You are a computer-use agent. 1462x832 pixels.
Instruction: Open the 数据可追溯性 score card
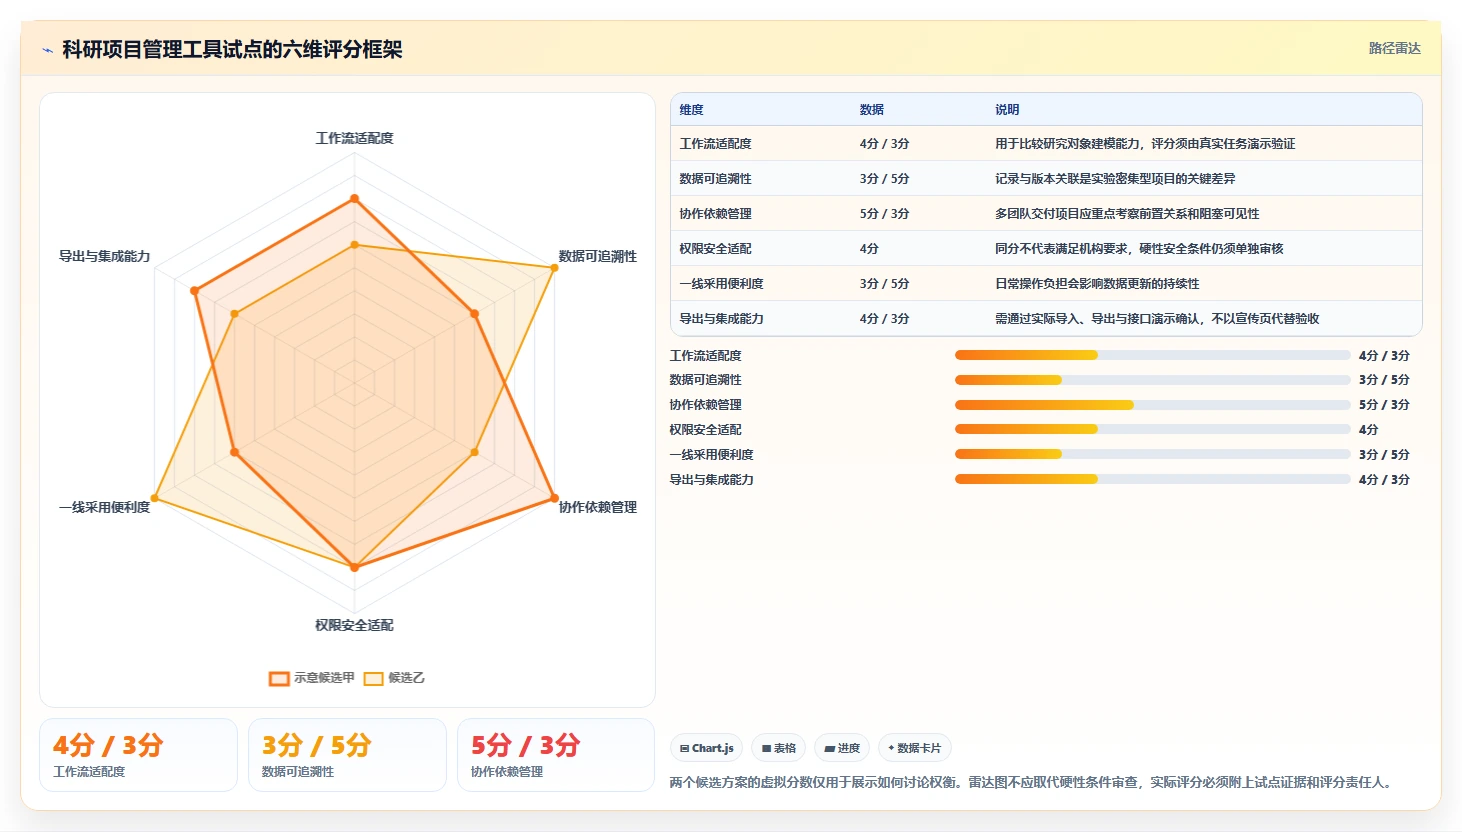click(347, 755)
